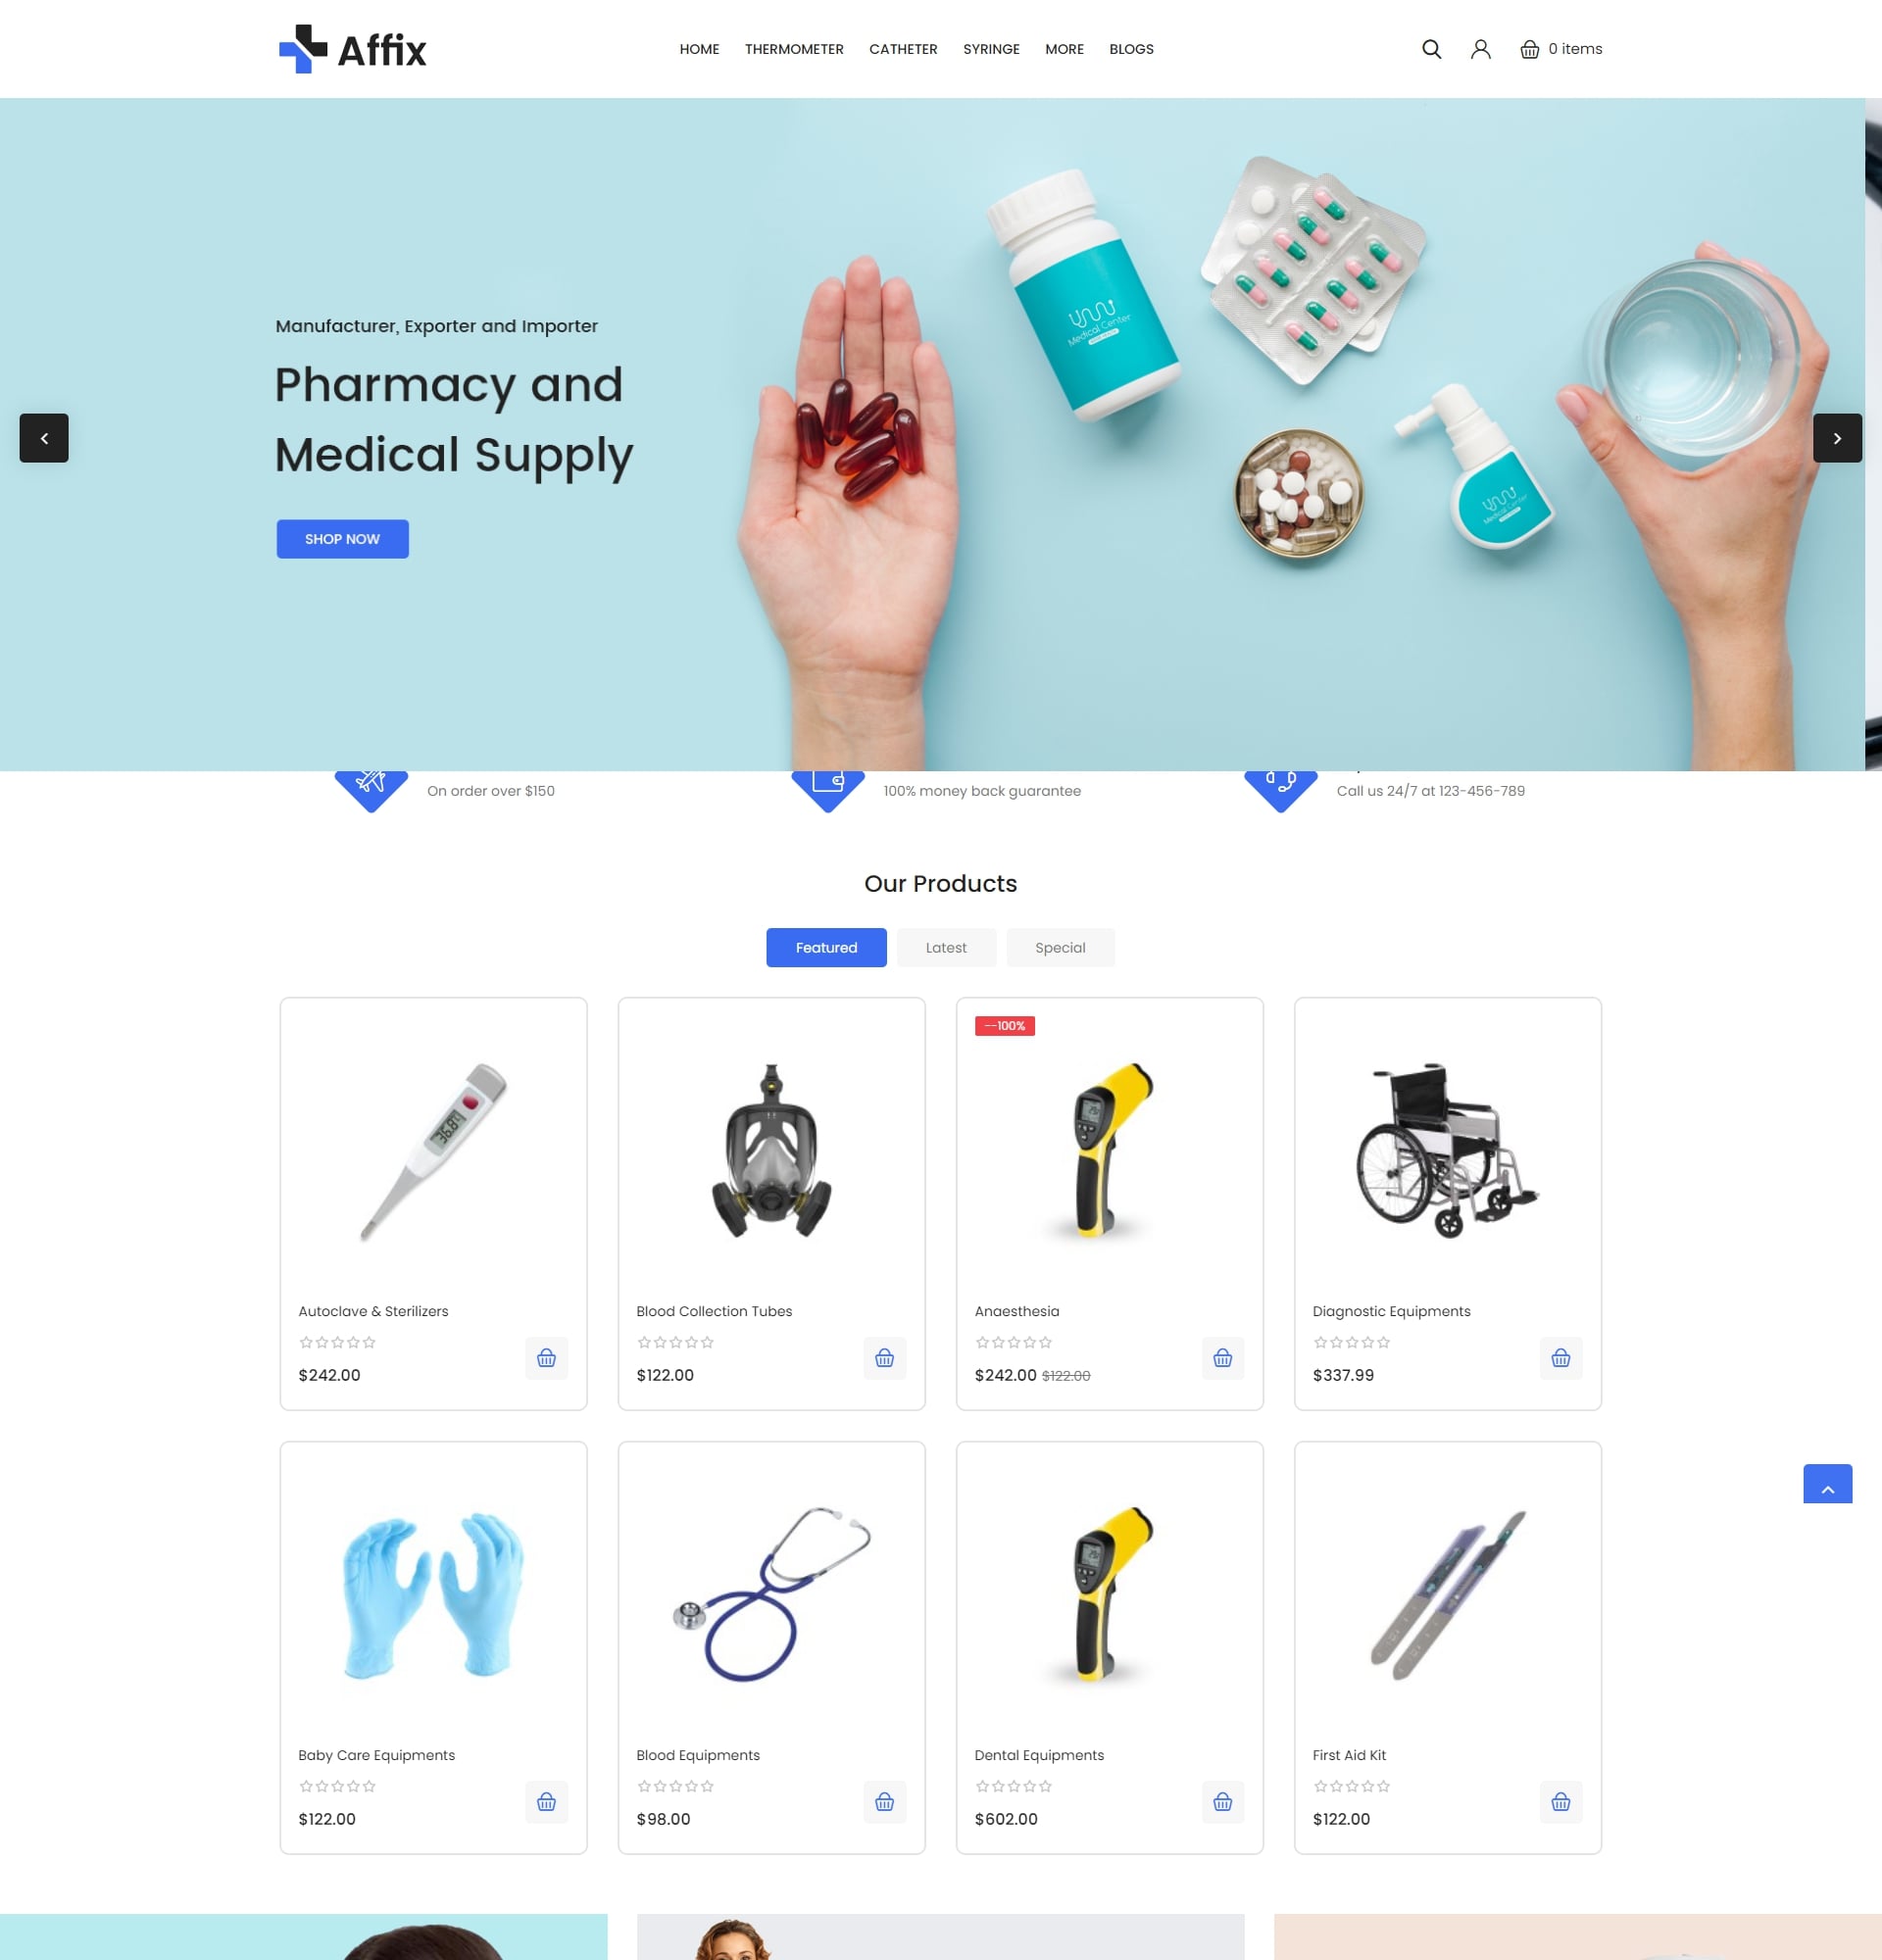Toggle the left carousel arrow
Image resolution: width=1882 pixels, height=1960 pixels.
coord(44,437)
